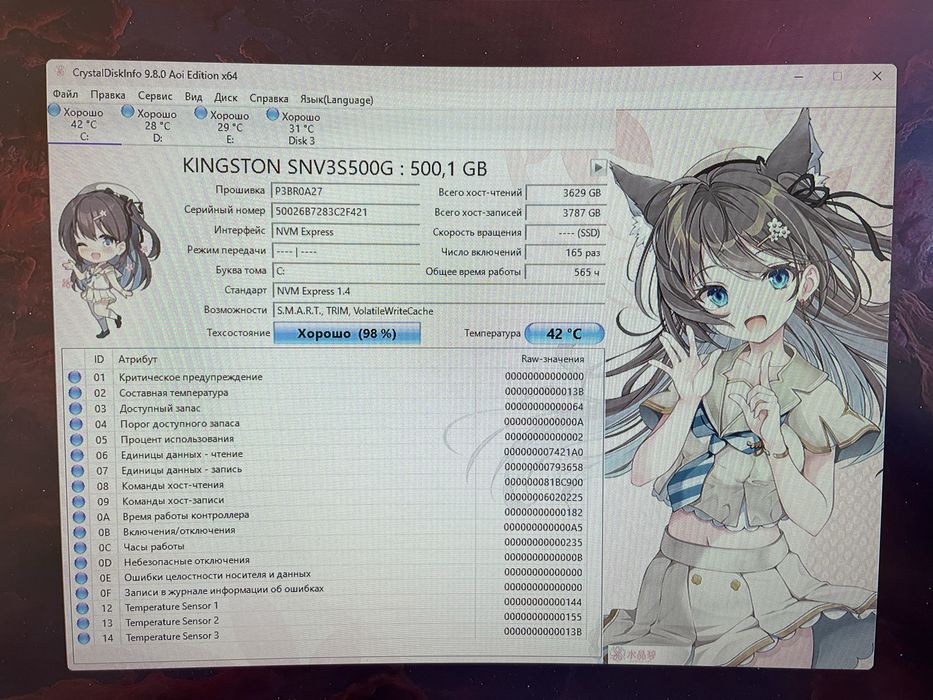Click status icon of row 0A Время работы контроллера
Viewport: 933px width, 700px height.
(x=80, y=517)
